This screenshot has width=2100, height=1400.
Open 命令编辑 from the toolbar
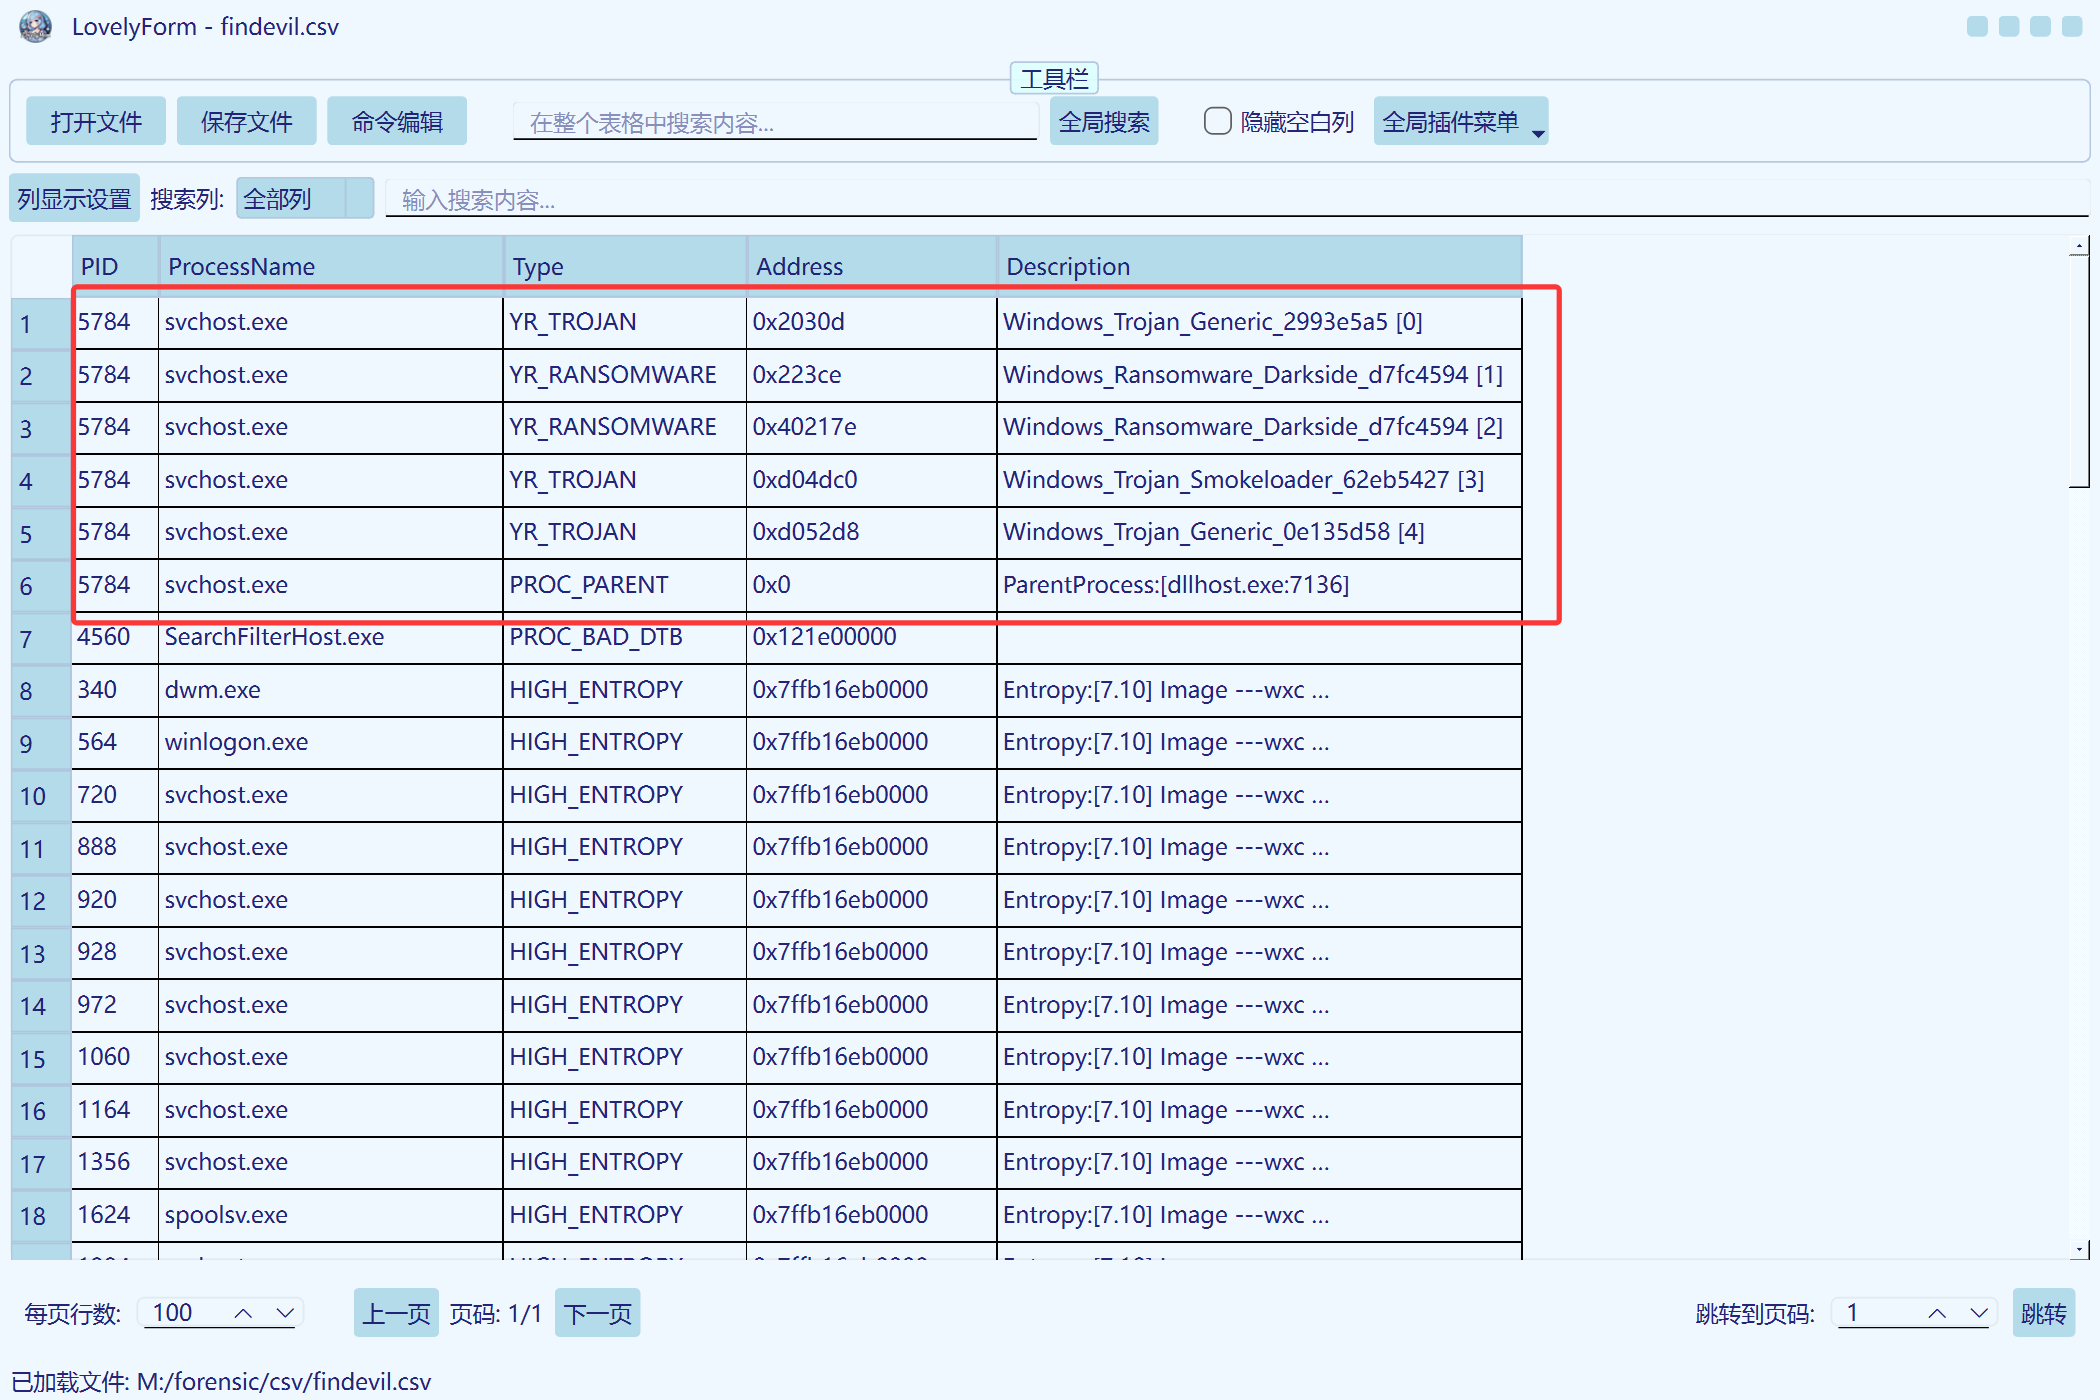pyautogui.click(x=397, y=122)
